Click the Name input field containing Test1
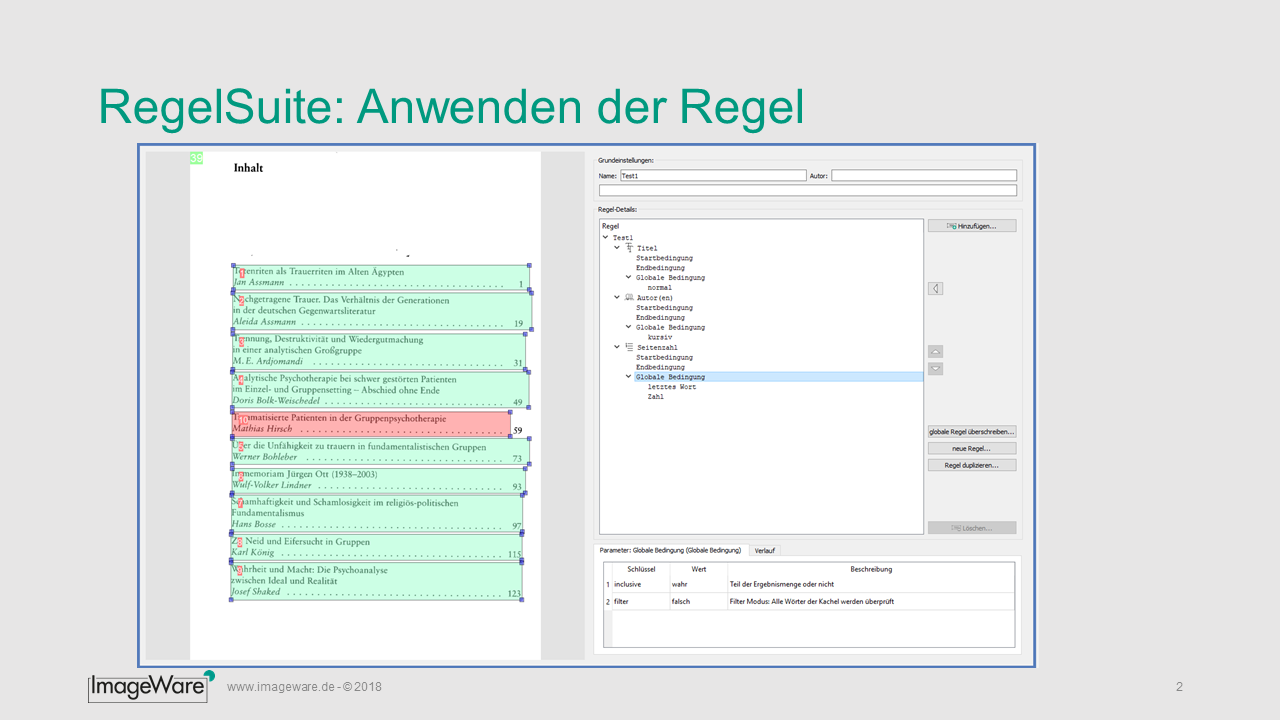The height and width of the screenshot is (720, 1280). [x=712, y=176]
